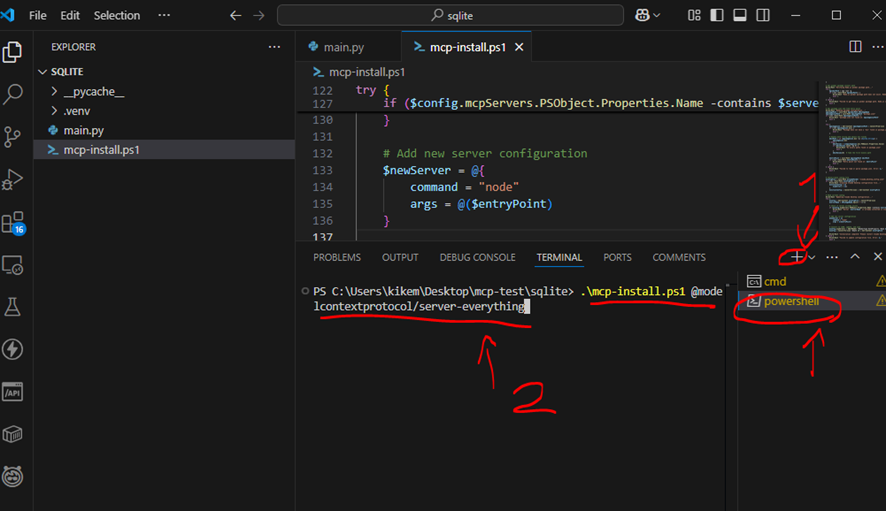Open the Run and Debug view
Screen dimensions: 886x511
[x=14, y=180]
